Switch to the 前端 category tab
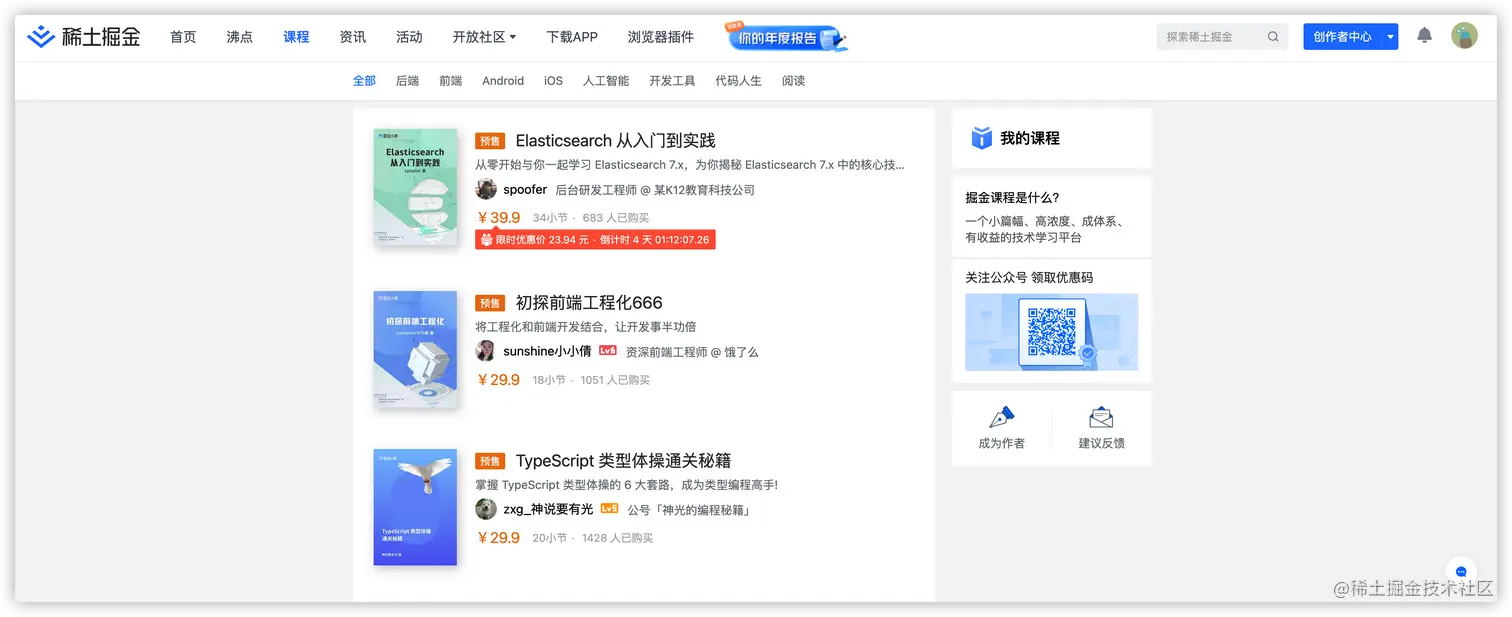Image resolution: width=1512 pixels, height=617 pixels. [450, 81]
